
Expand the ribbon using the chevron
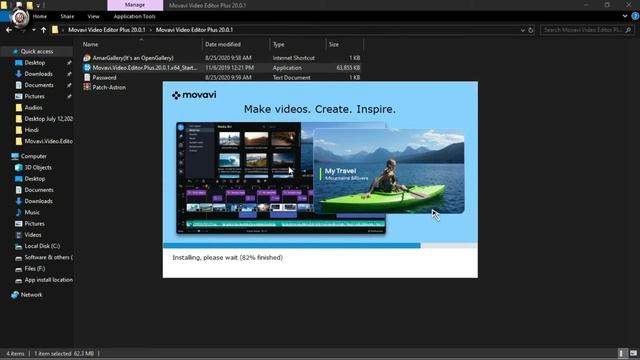[625, 16]
